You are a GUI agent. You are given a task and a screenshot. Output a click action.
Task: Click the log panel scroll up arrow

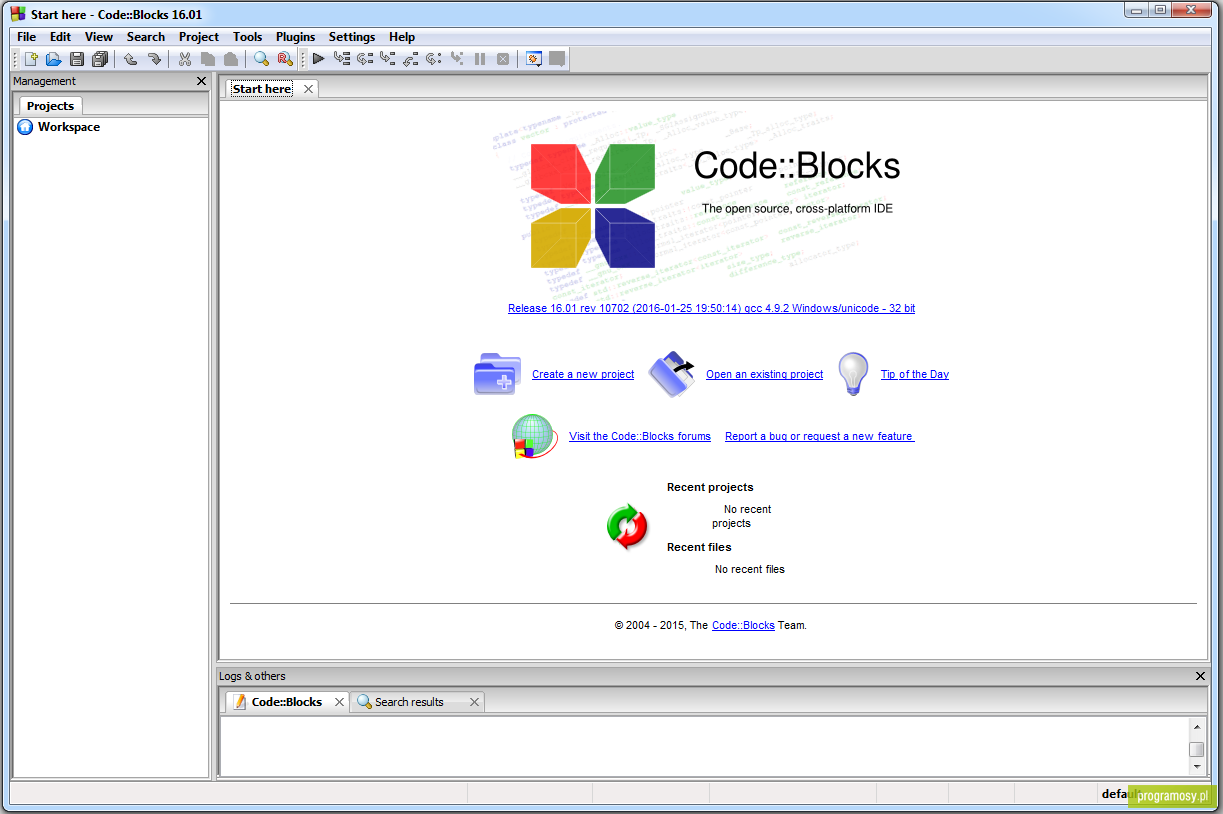[1196, 726]
